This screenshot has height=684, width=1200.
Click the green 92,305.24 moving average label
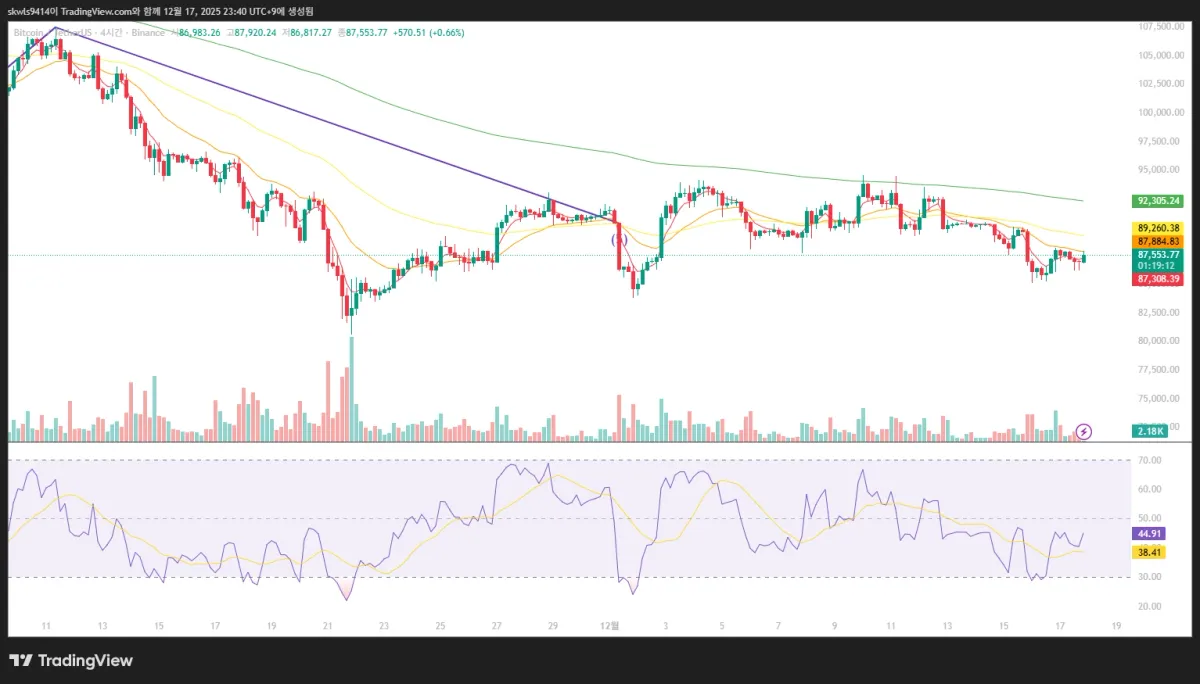tap(1158, 201)
